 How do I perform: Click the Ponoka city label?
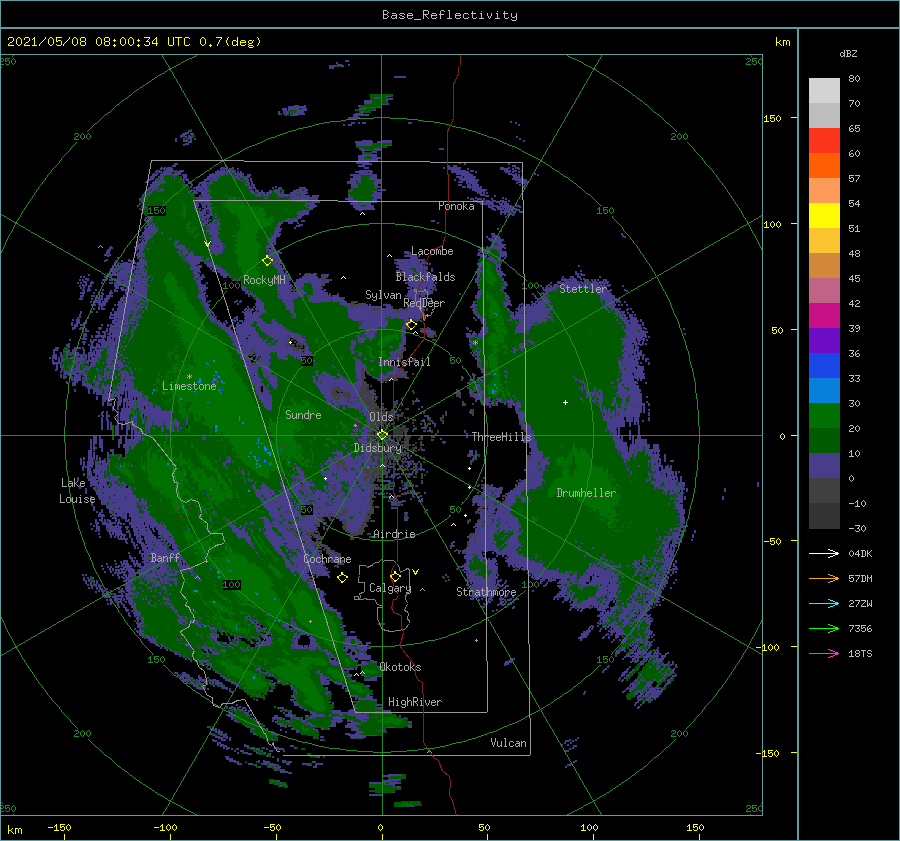pos(456,206)
